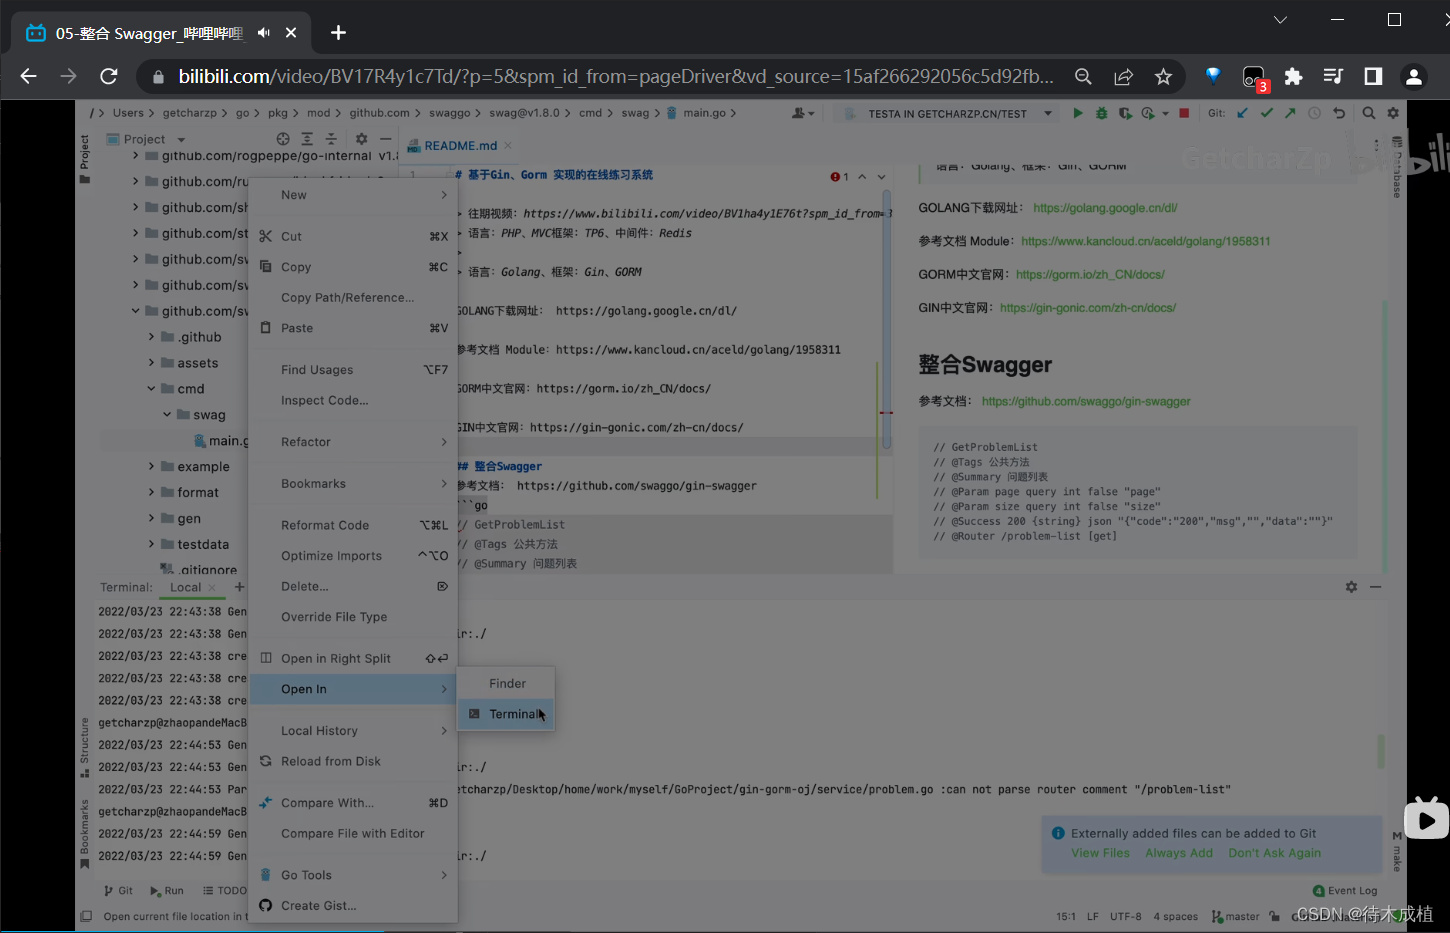Click View Files in Git notification
The image size is (1450, 933).
coord(1100,853)
